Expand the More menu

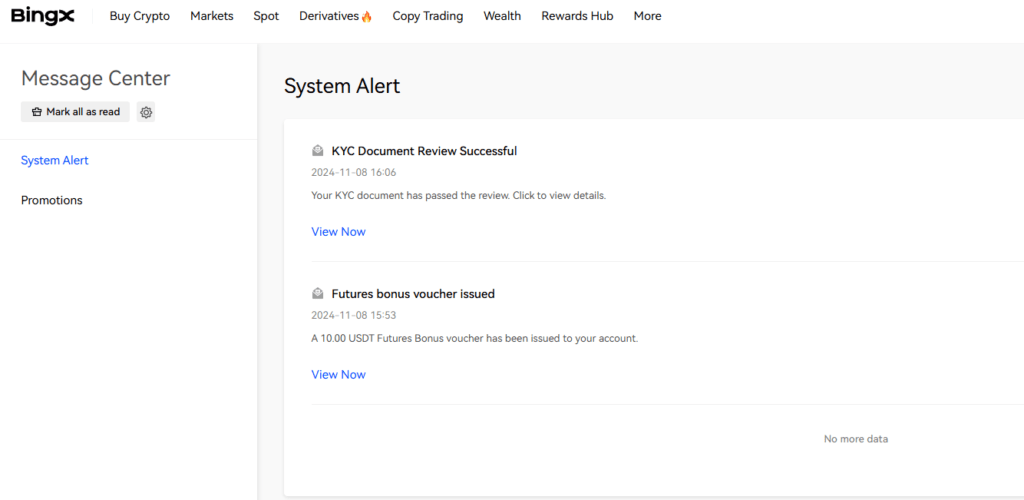point(647,16)
